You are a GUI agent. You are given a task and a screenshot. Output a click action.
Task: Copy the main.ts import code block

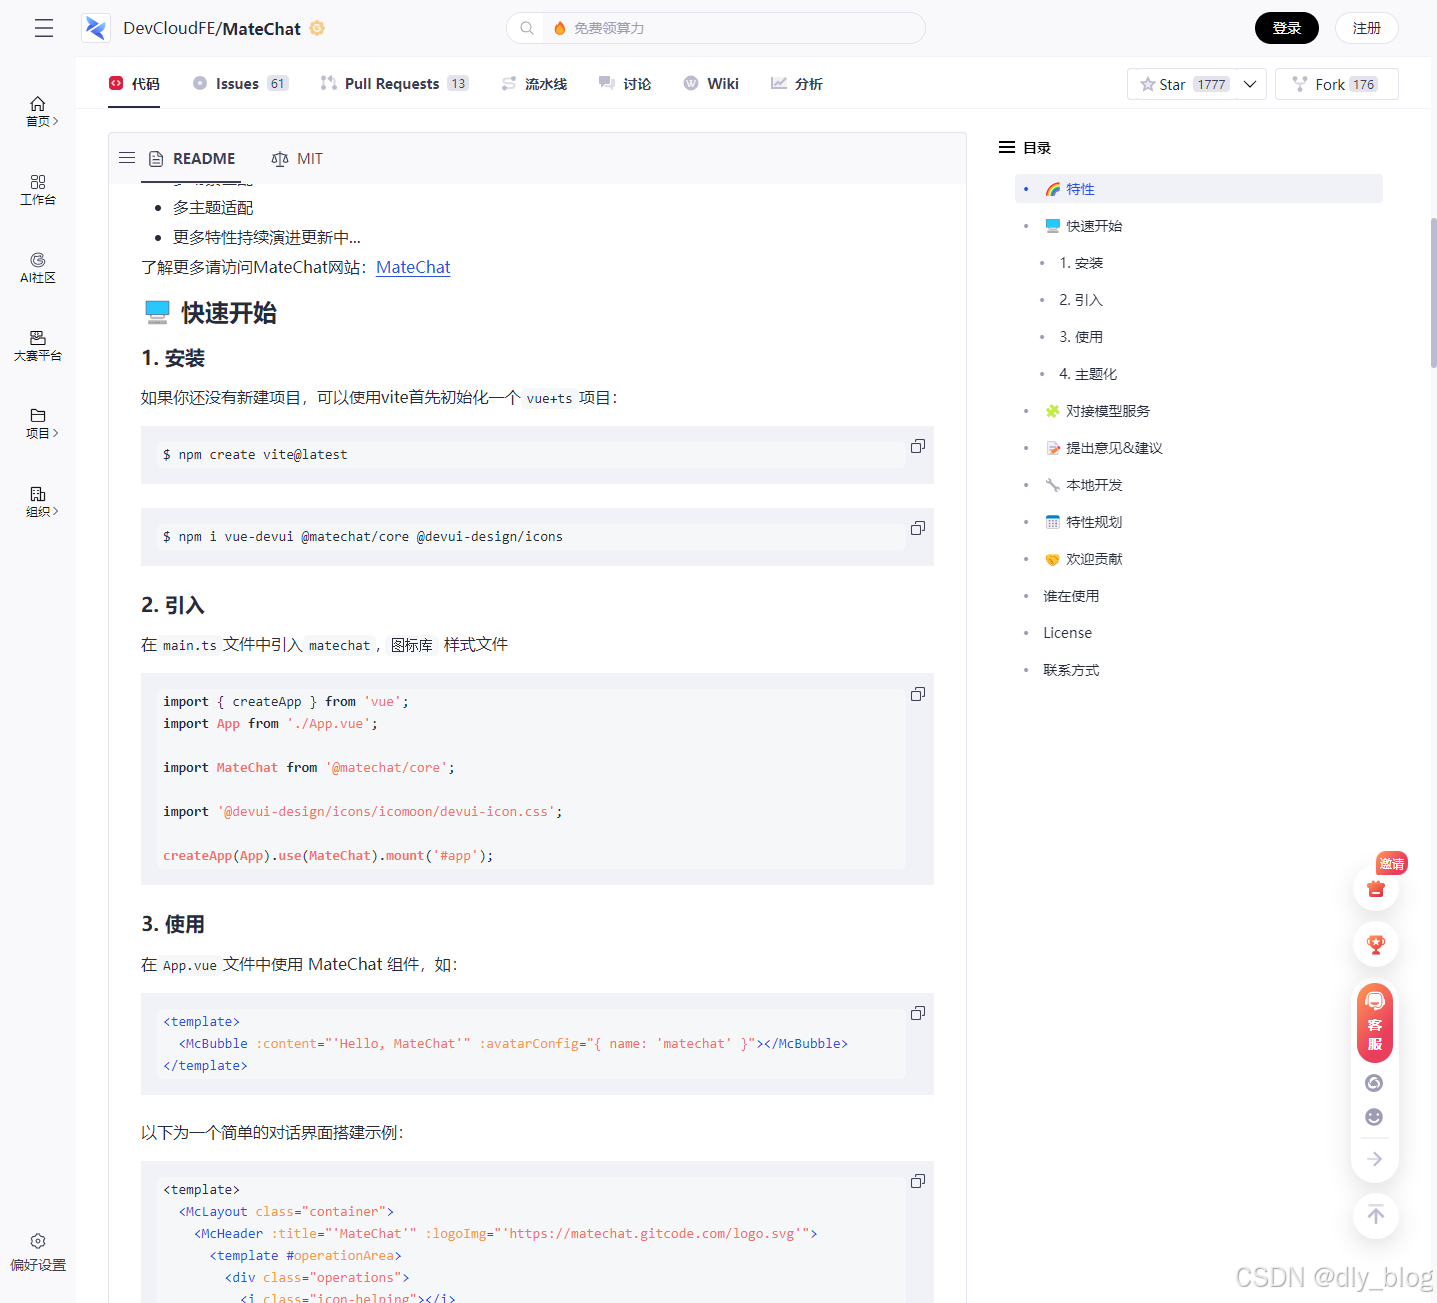[917, 694]
